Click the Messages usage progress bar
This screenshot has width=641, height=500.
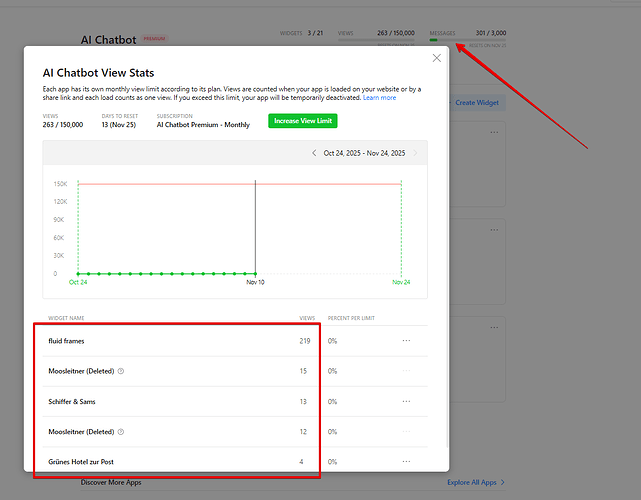(468, 40)
